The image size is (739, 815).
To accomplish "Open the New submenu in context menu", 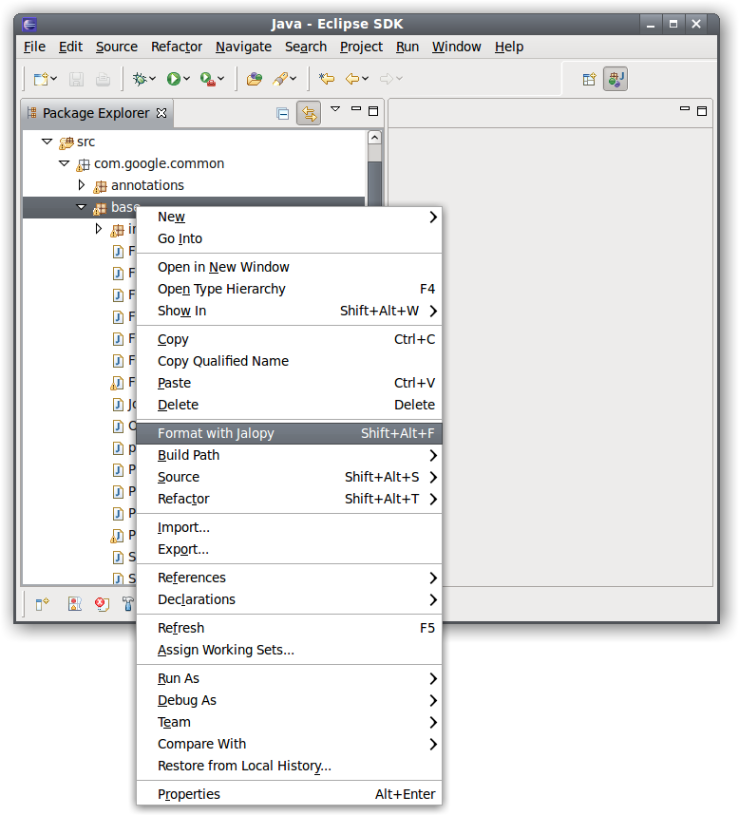I will [289, 217].
